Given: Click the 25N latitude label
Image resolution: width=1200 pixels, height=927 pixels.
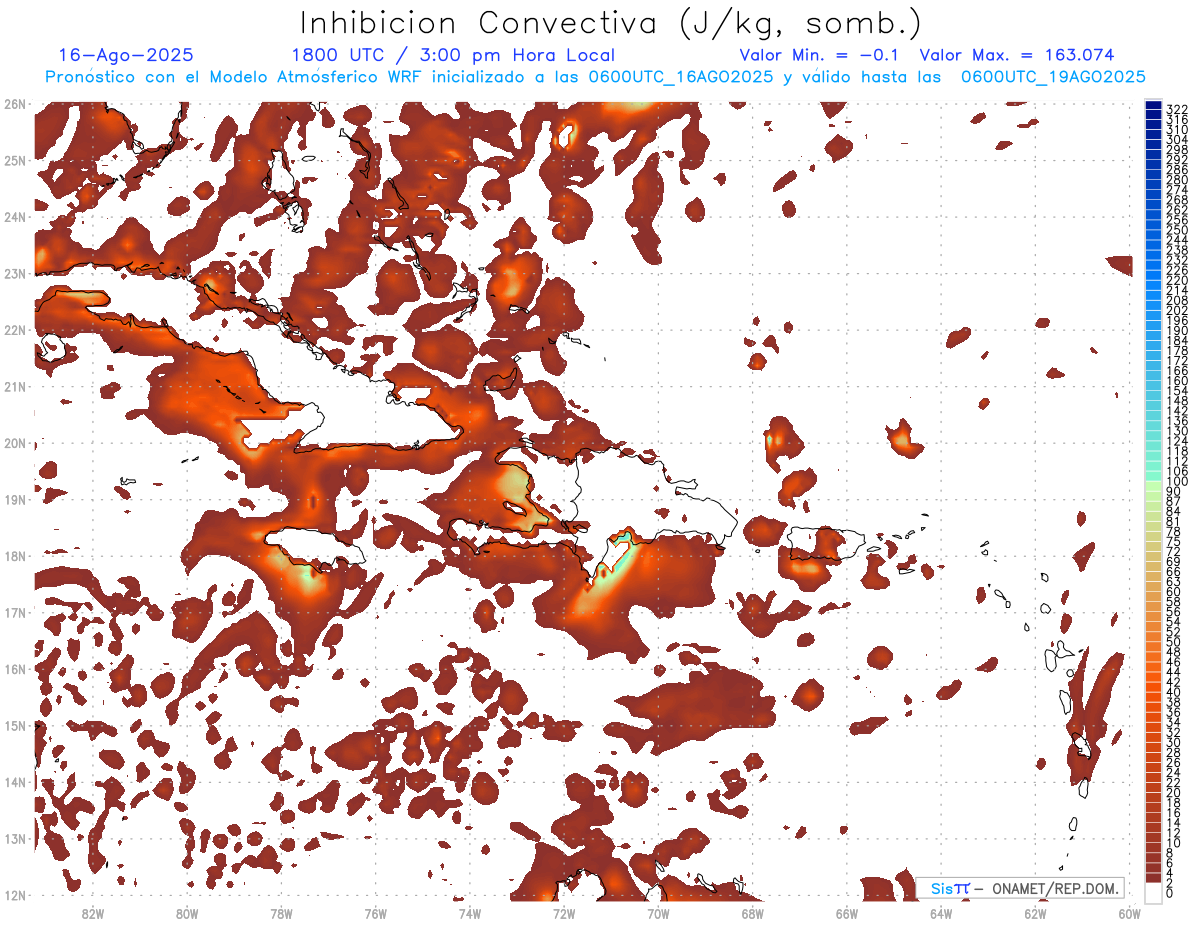Looking at the screenshot, I should click(x=15, y=160).
